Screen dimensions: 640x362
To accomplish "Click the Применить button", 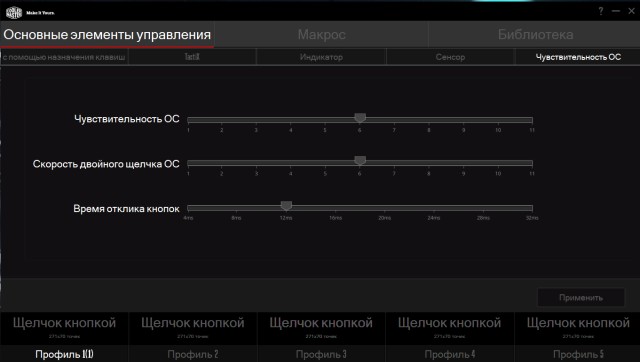I will tap(581, 298).
